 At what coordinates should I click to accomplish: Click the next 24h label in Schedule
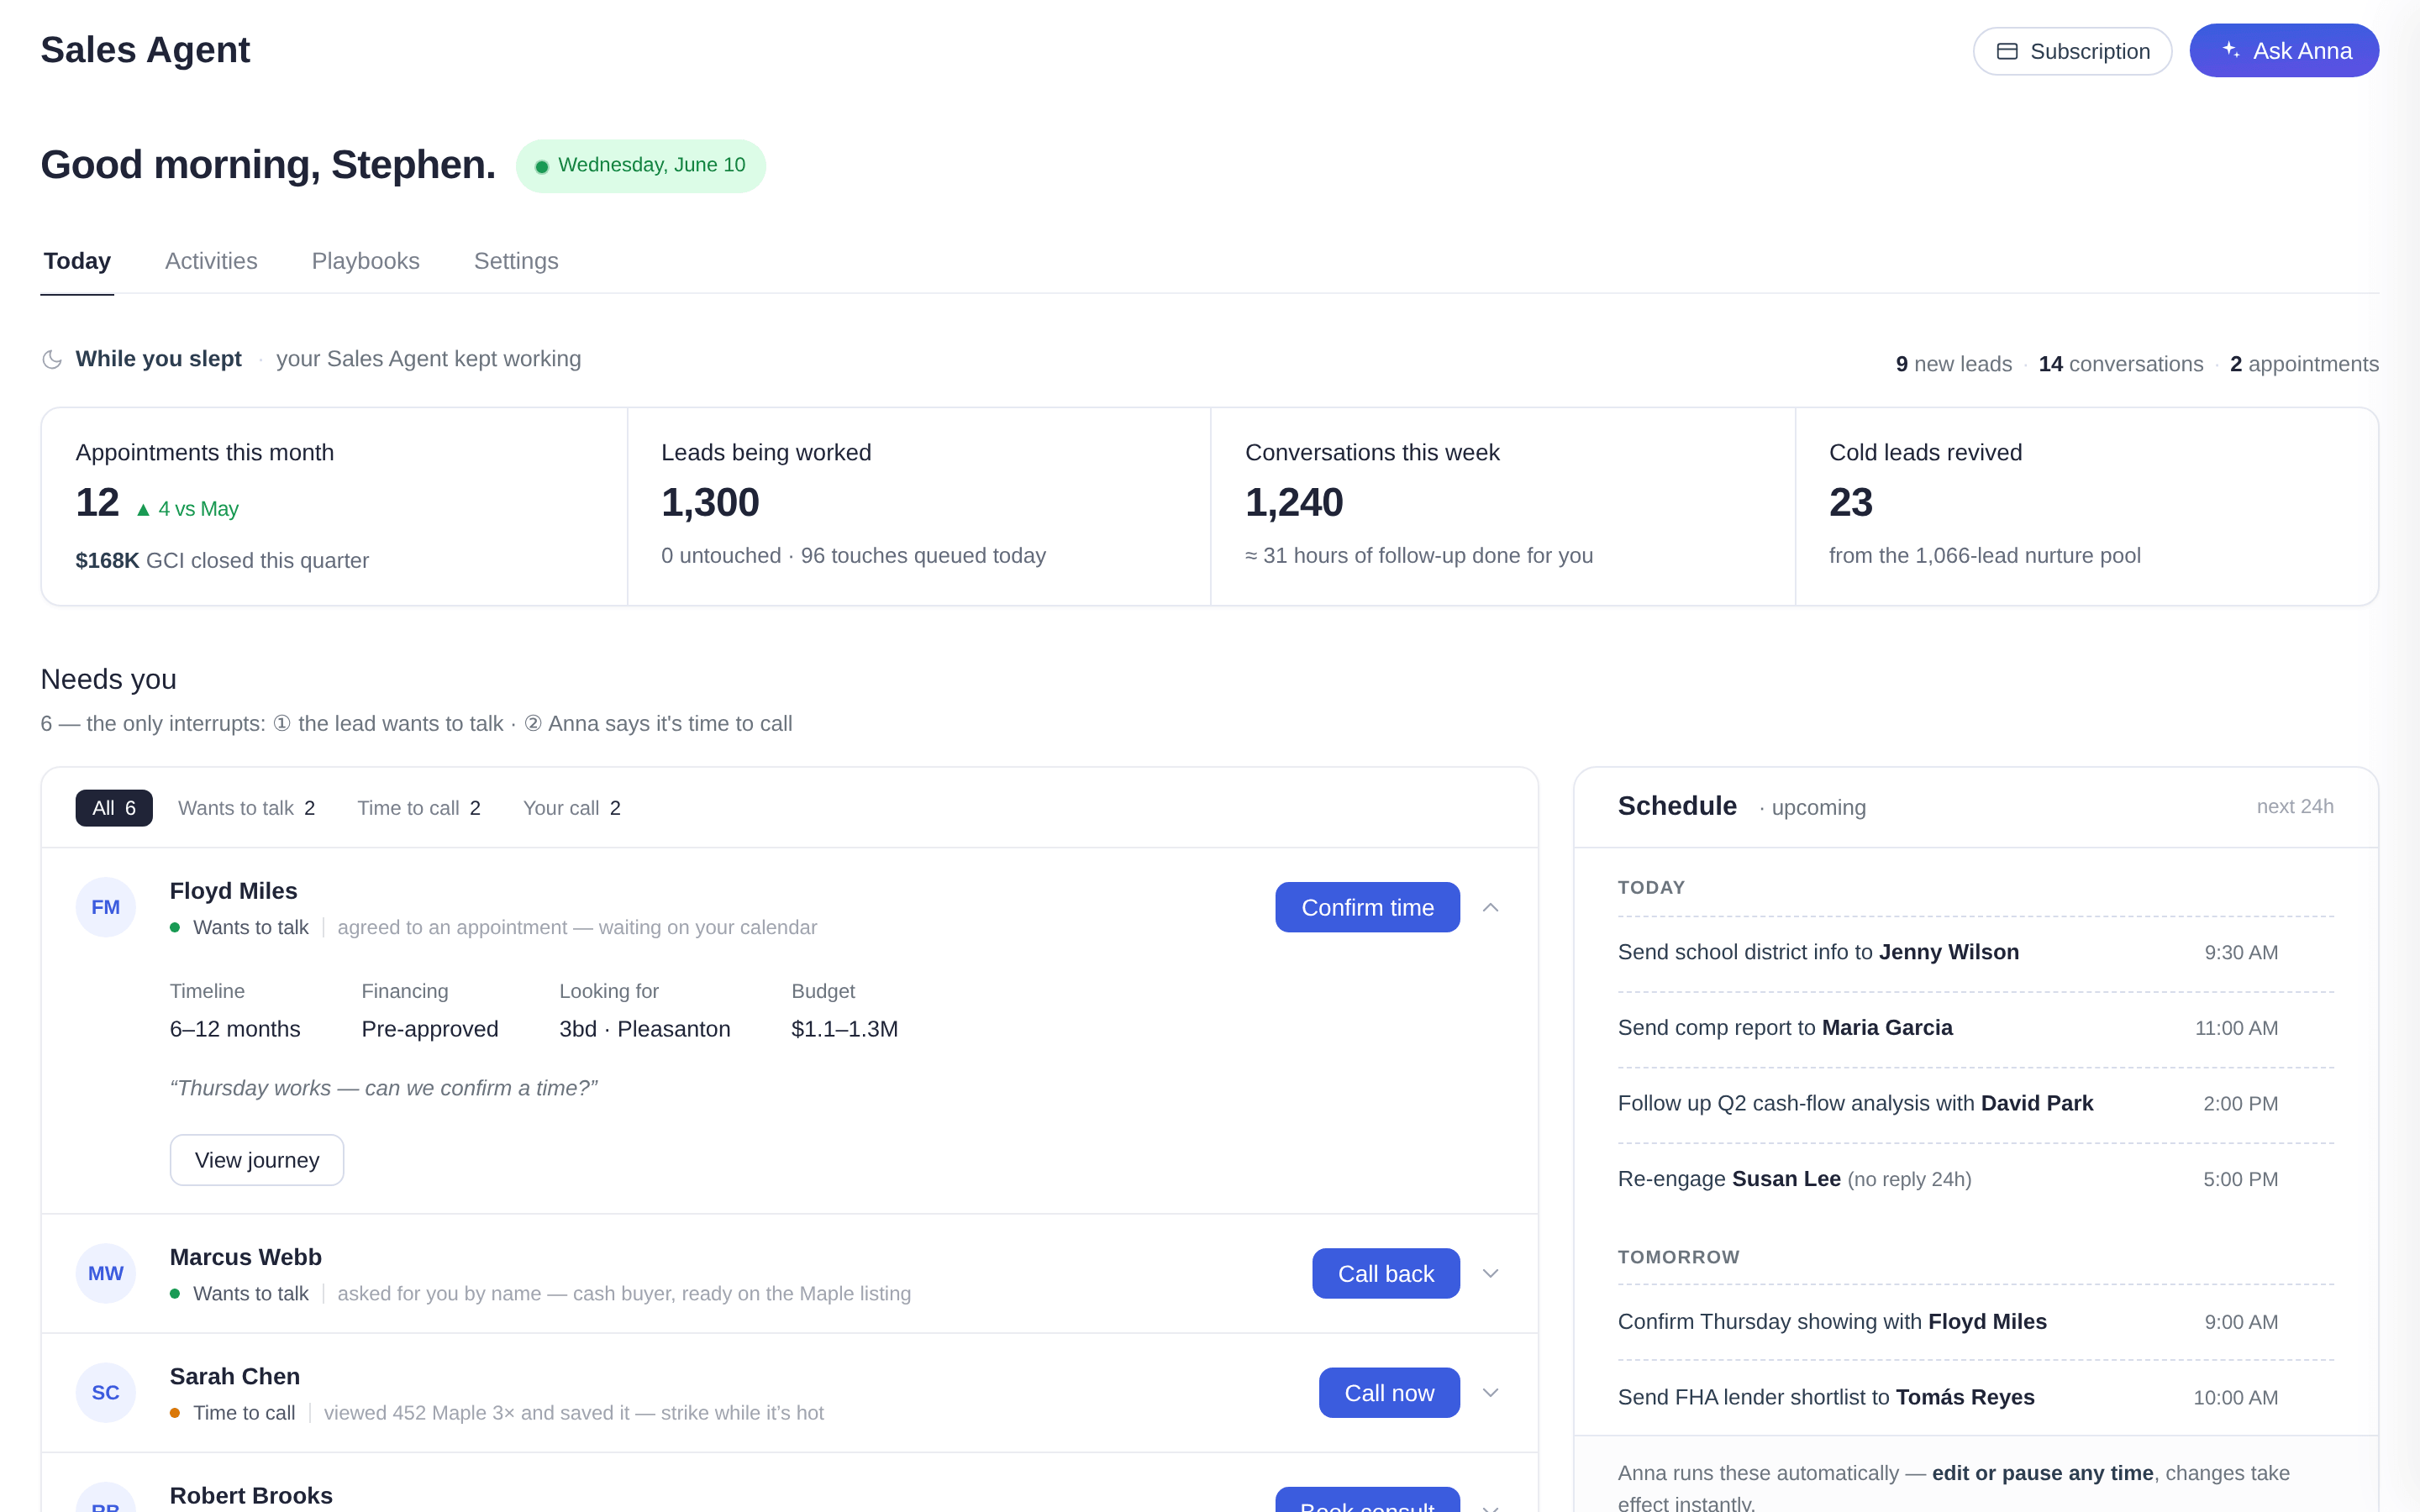point(2295,807)
